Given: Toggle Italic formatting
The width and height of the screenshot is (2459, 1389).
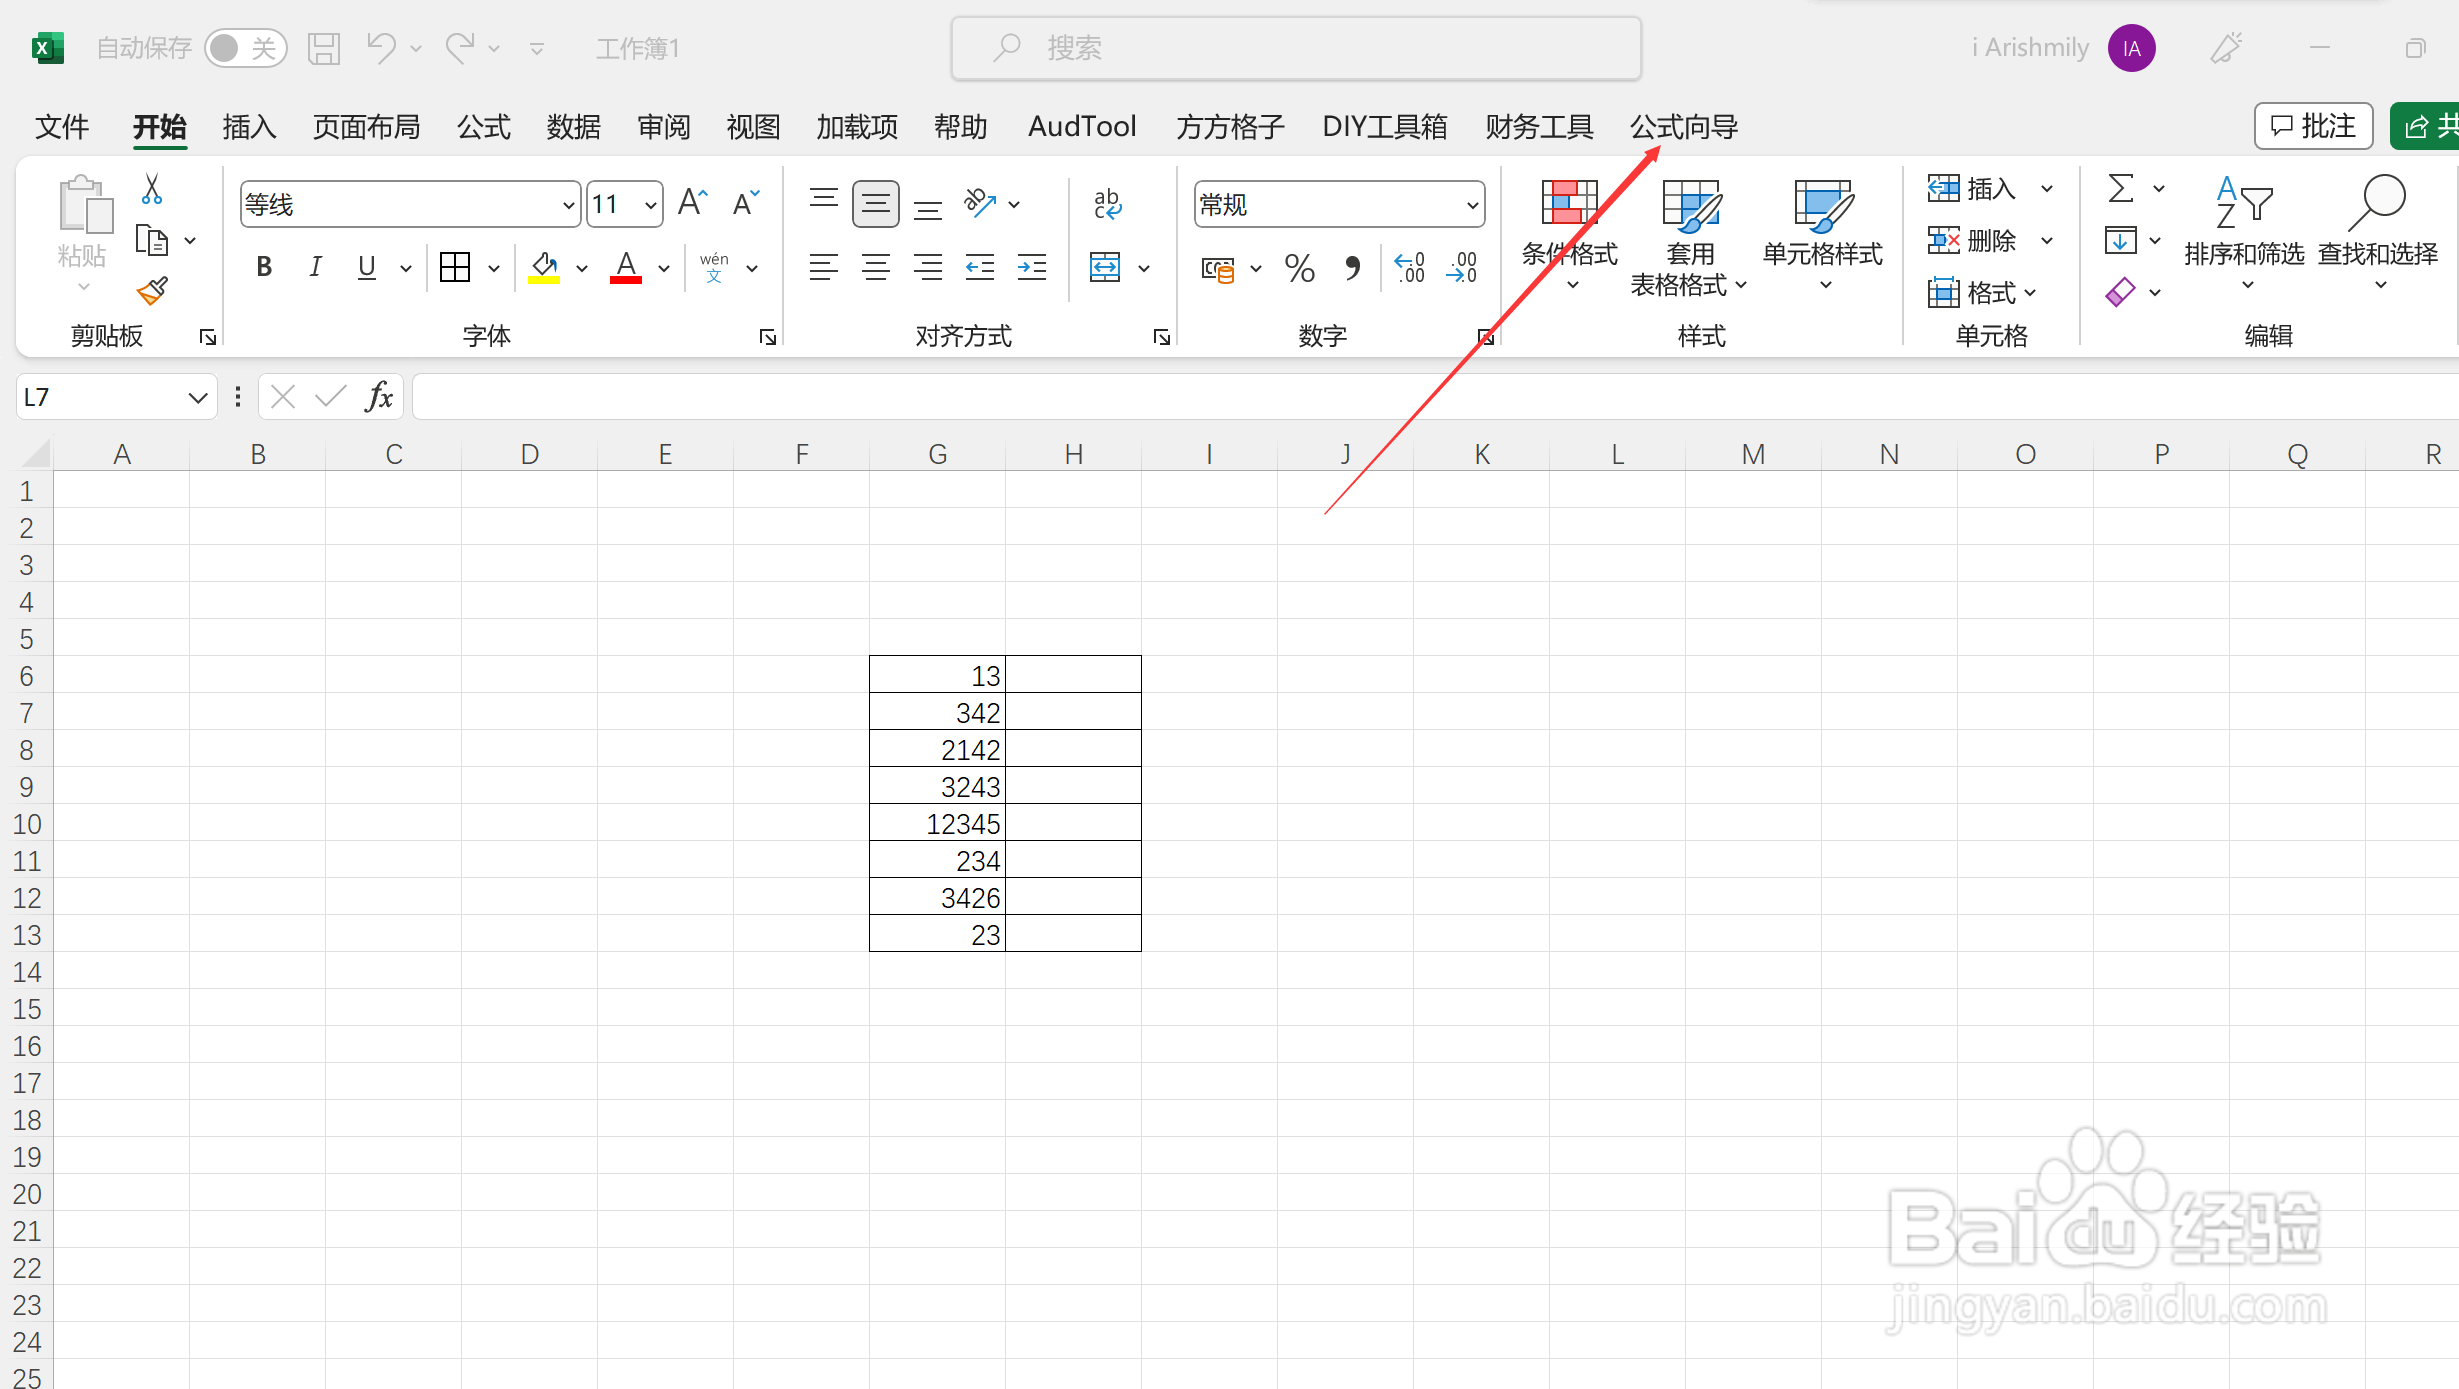Looking at the screenshot, I should [315, 267].
